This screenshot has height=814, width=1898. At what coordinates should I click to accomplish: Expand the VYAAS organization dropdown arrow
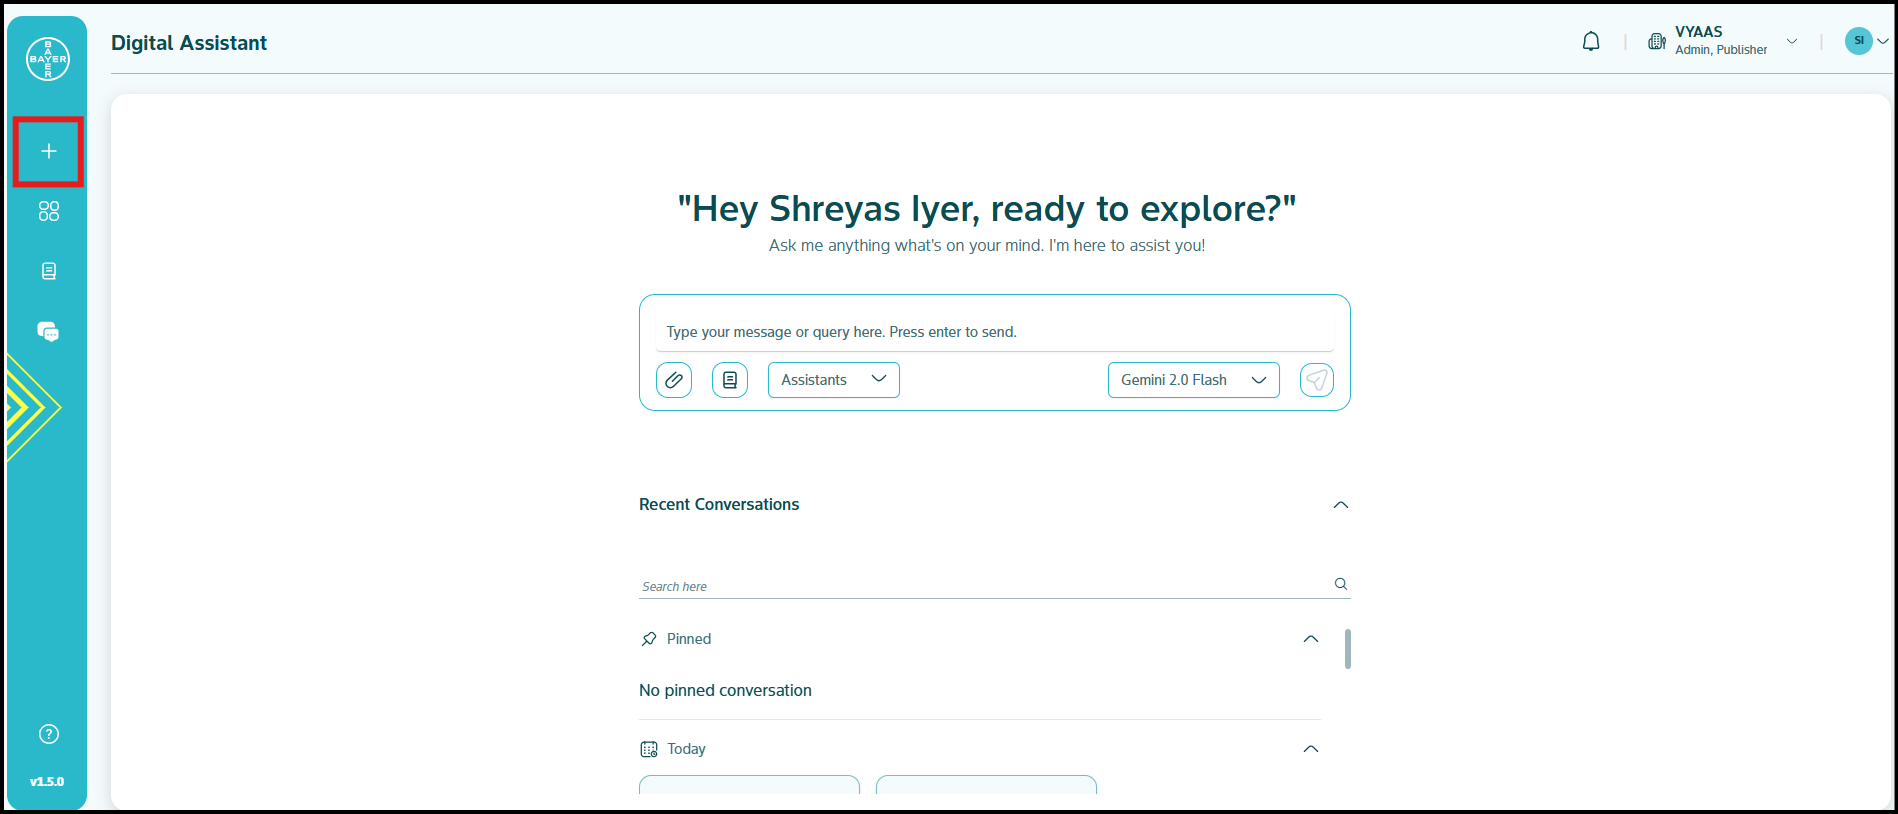click(1792, 41)
